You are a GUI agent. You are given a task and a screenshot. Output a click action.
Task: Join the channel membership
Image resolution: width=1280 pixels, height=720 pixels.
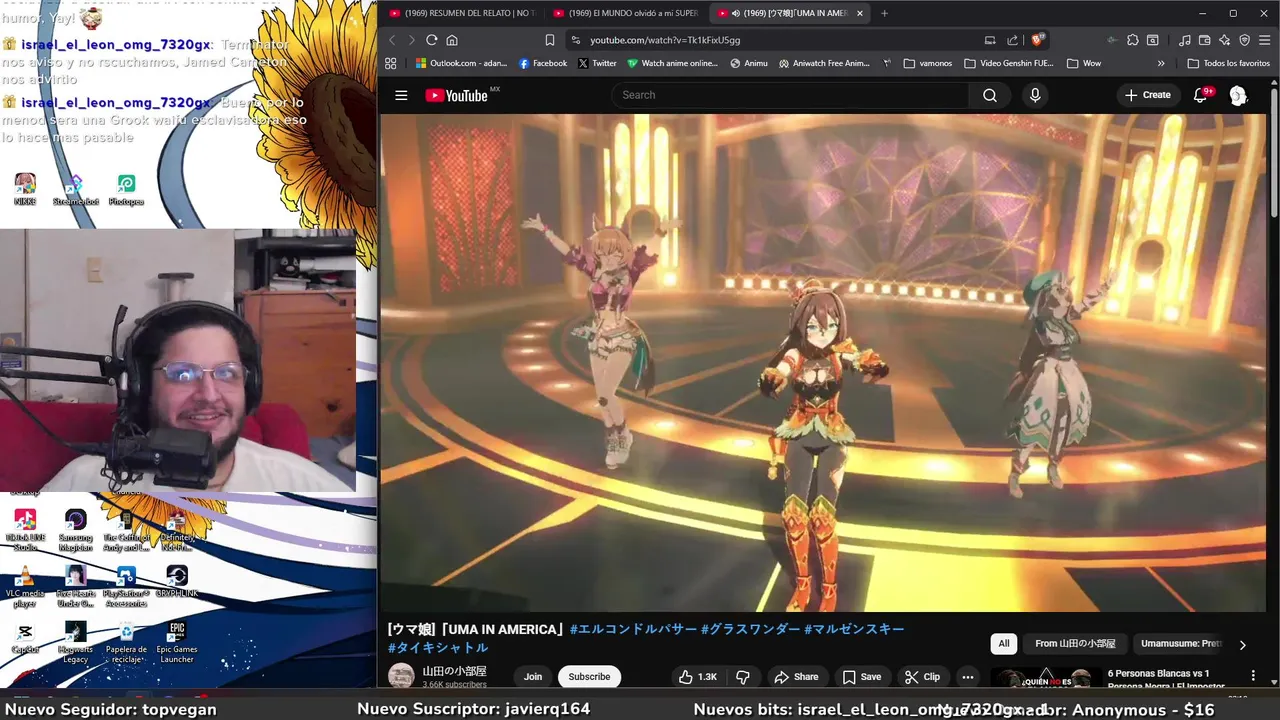tap(533, 677)
